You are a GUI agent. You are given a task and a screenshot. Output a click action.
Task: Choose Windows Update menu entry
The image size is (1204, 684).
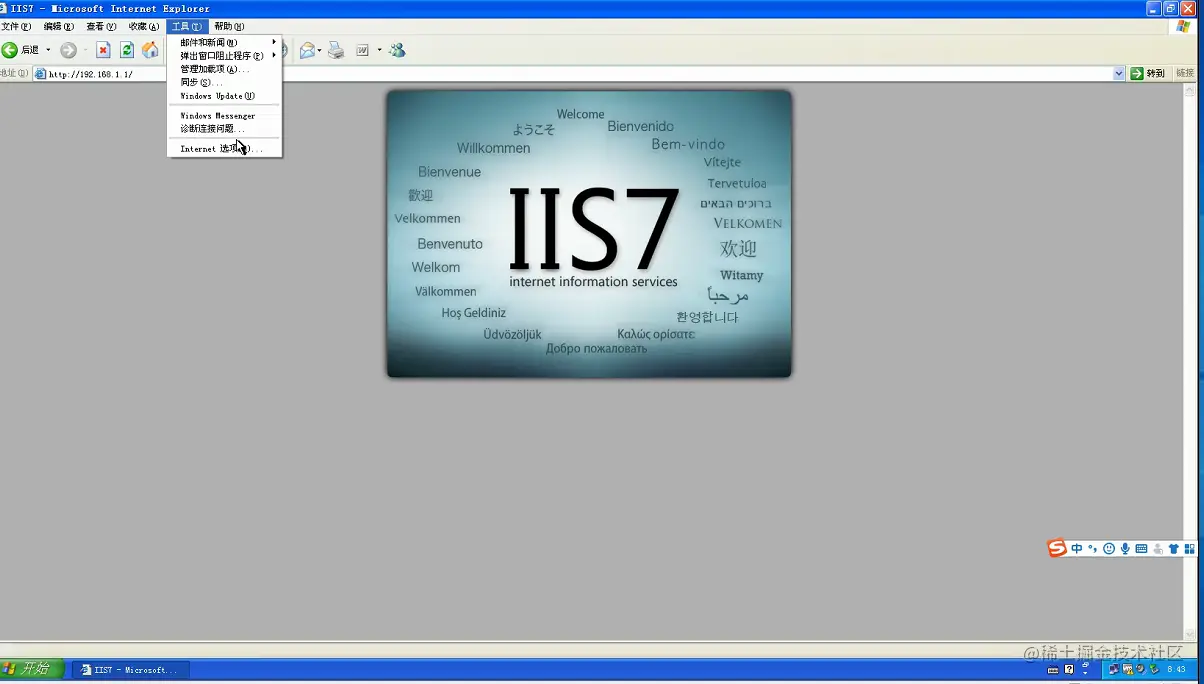(x=225, y=96)
